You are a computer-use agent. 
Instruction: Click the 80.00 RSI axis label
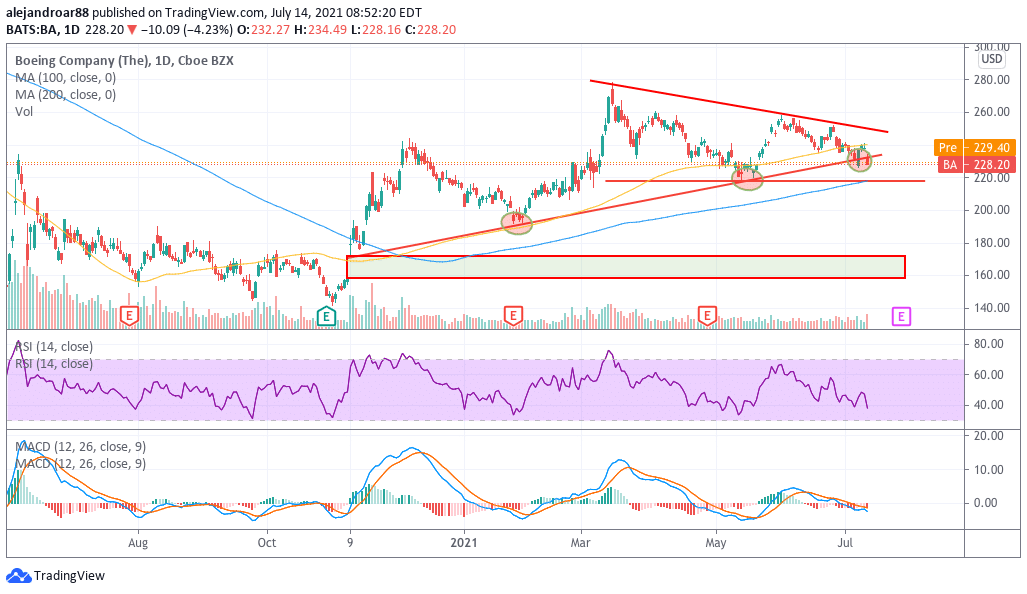988,344
